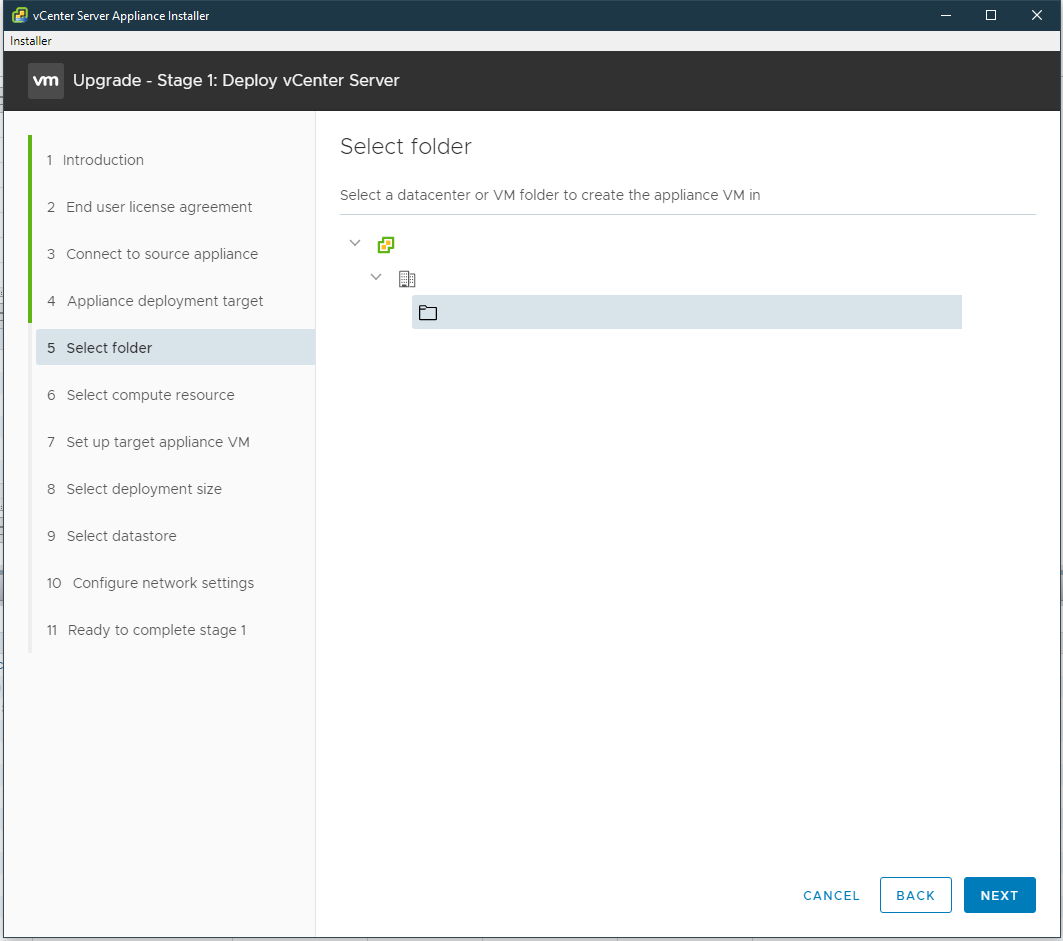
Task: Click the datacenter building icon in tree
Action: (407, 278)
